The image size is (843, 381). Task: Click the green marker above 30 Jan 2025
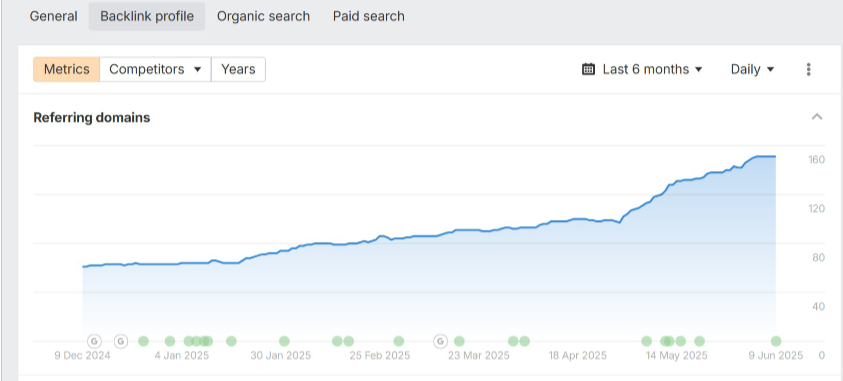pos(284,341)
